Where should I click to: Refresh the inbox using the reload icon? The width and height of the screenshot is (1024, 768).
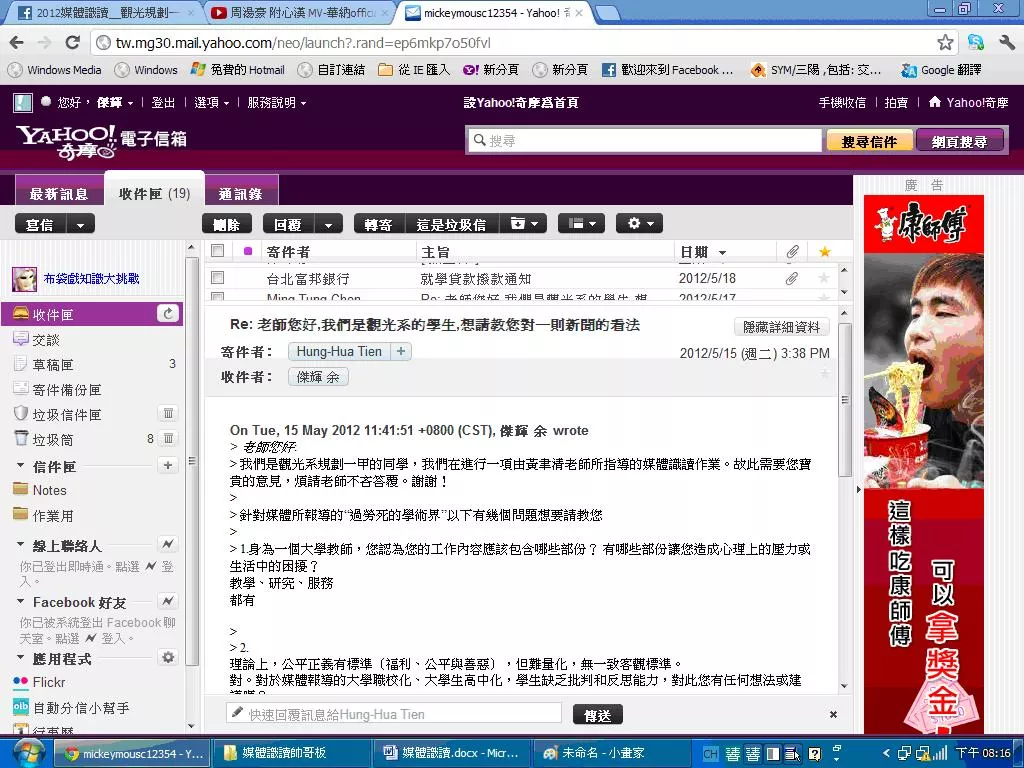[168, 314]
